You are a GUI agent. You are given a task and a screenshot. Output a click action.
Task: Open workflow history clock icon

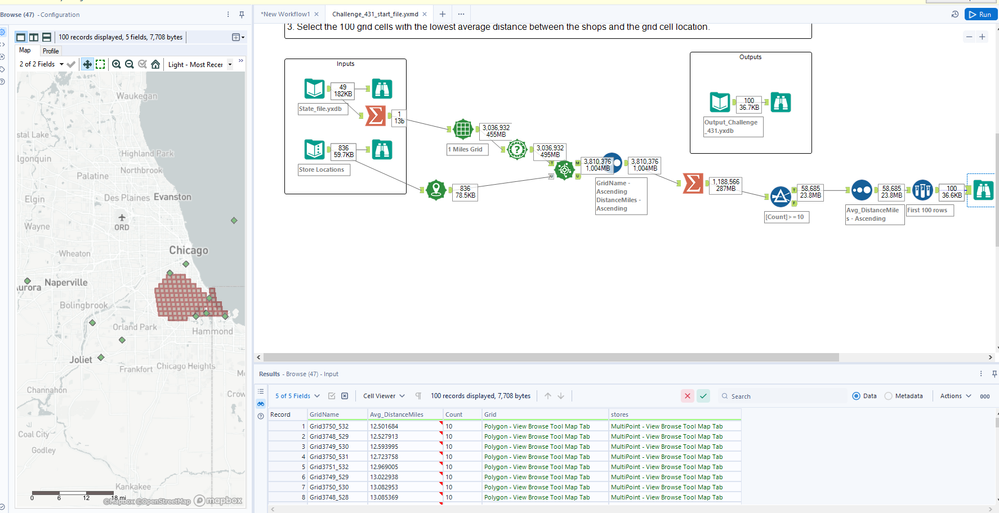point(954,14)
